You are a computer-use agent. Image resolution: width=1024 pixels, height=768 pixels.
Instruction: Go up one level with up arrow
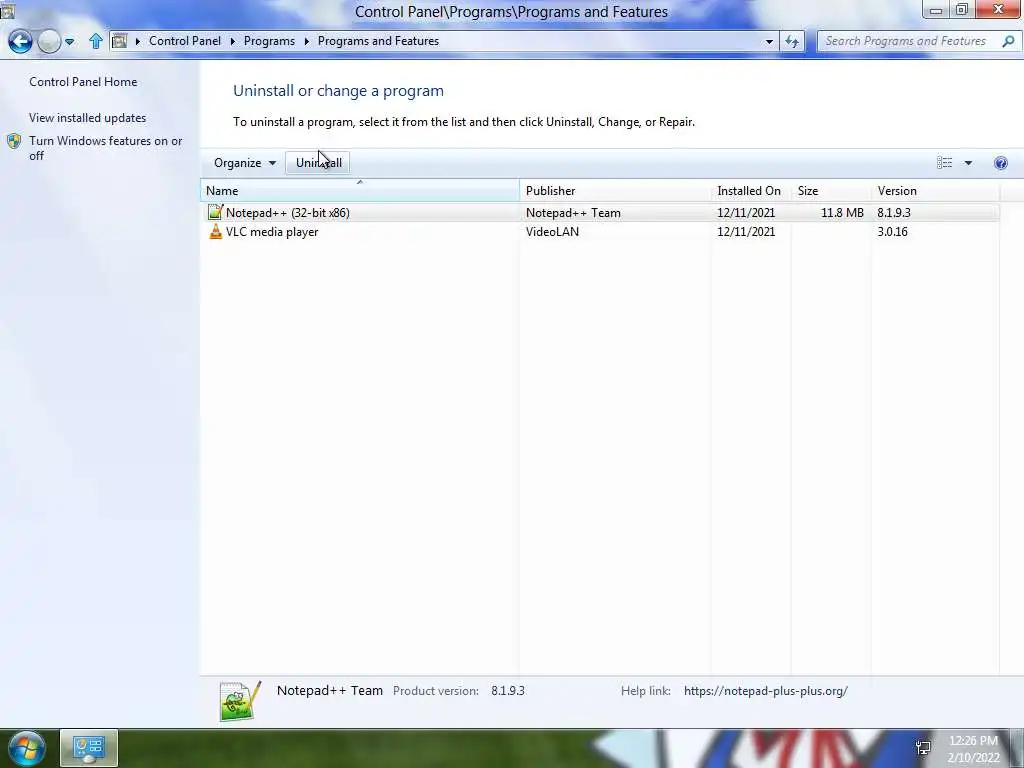[95, 41]
